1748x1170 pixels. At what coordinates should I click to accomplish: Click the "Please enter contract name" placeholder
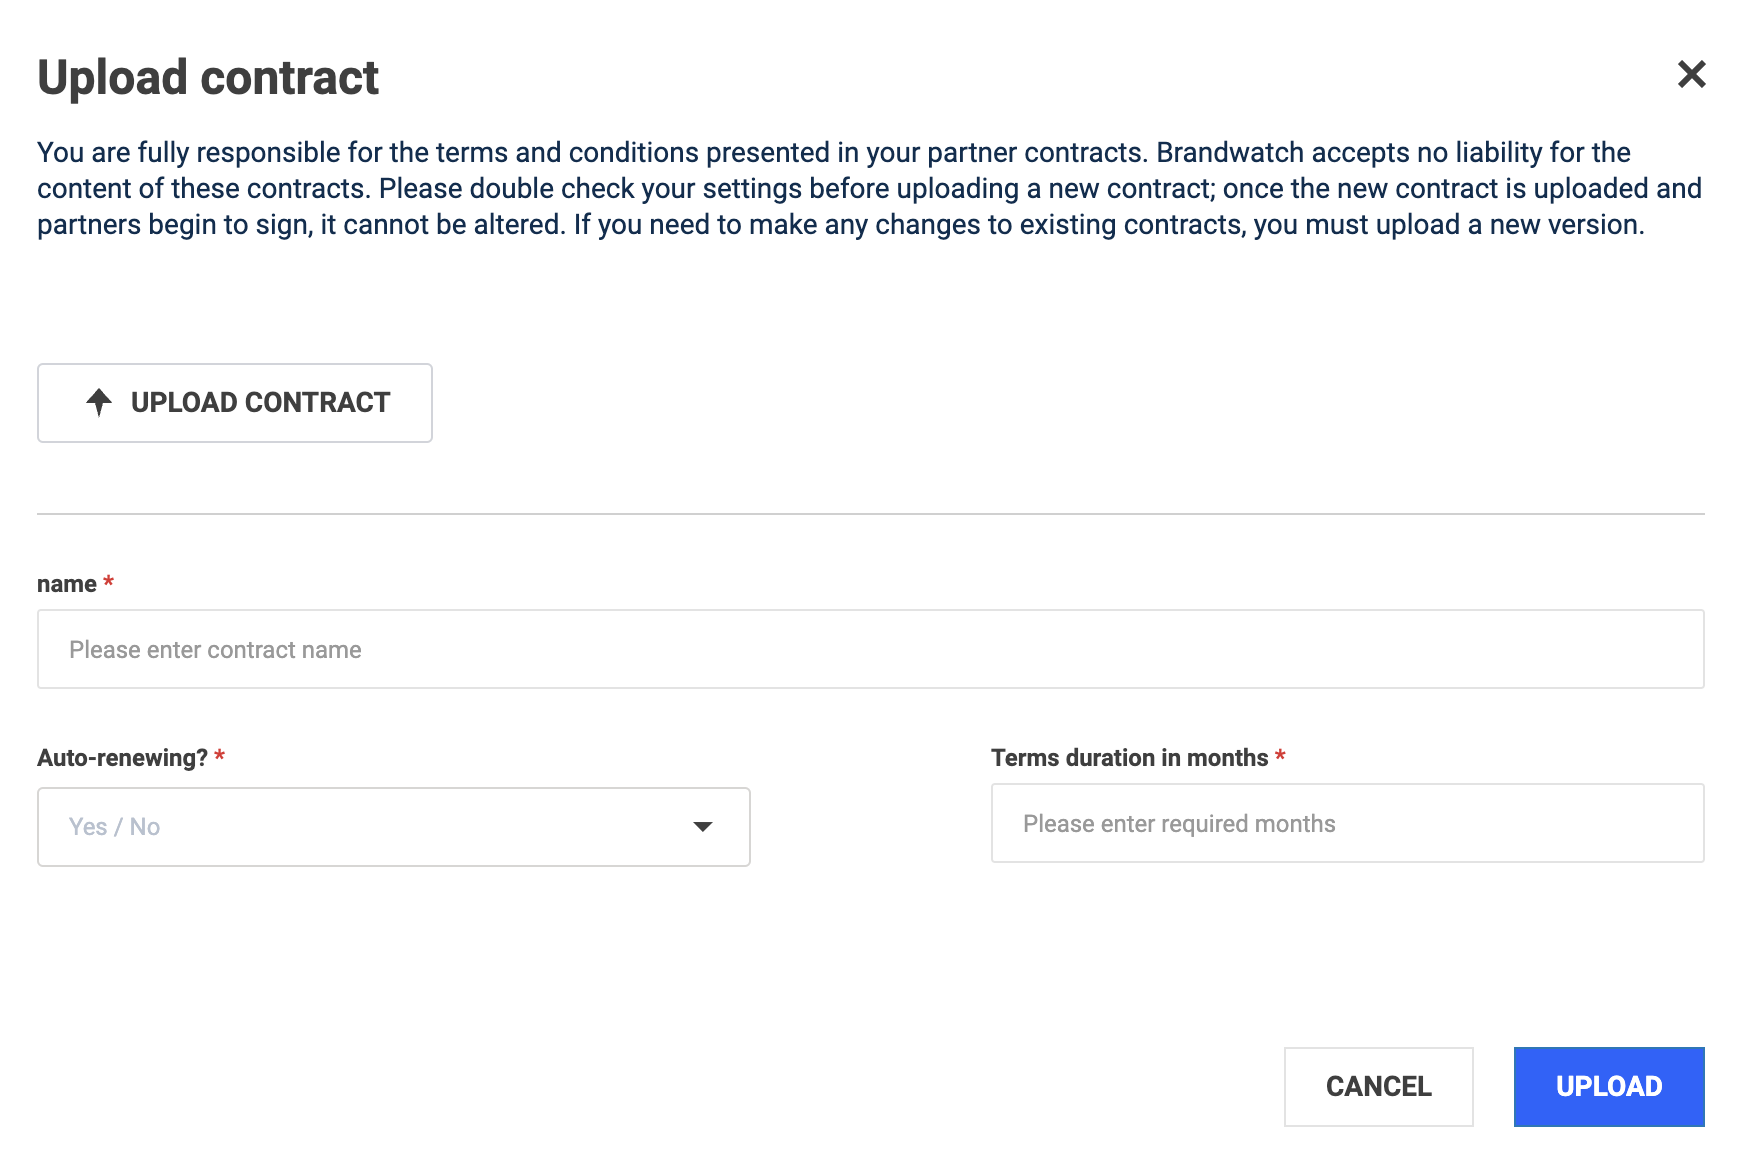pyautogui.click(x=215, y=650)
